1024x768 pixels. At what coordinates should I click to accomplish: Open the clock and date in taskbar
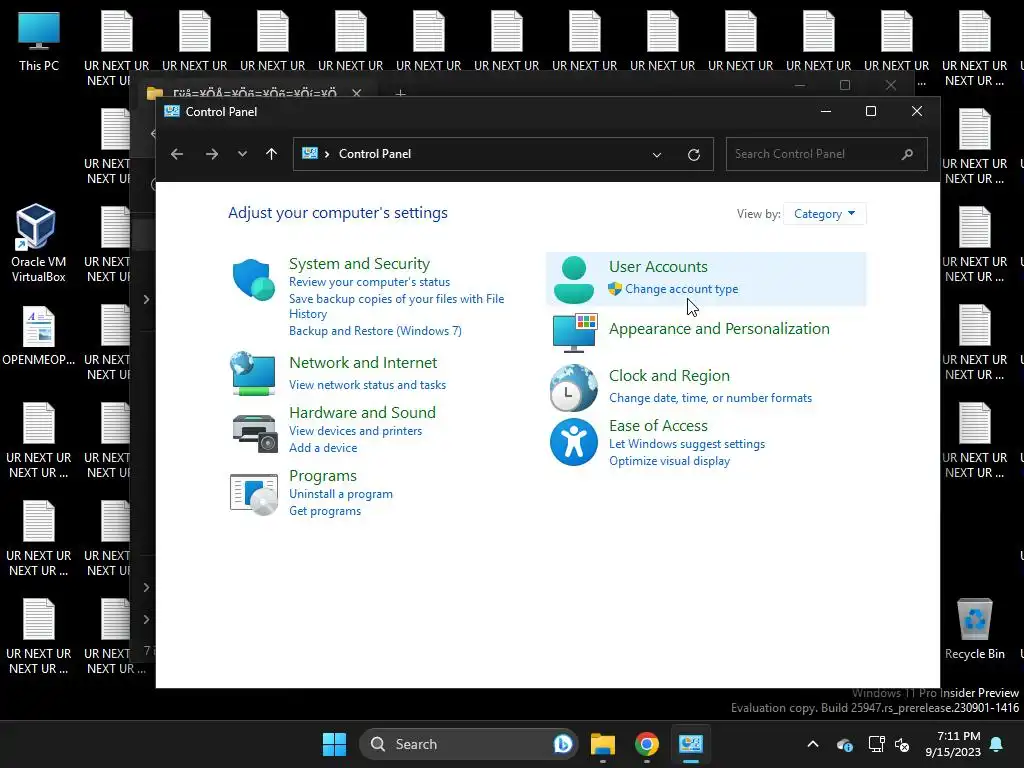click(x=953, y=744)
